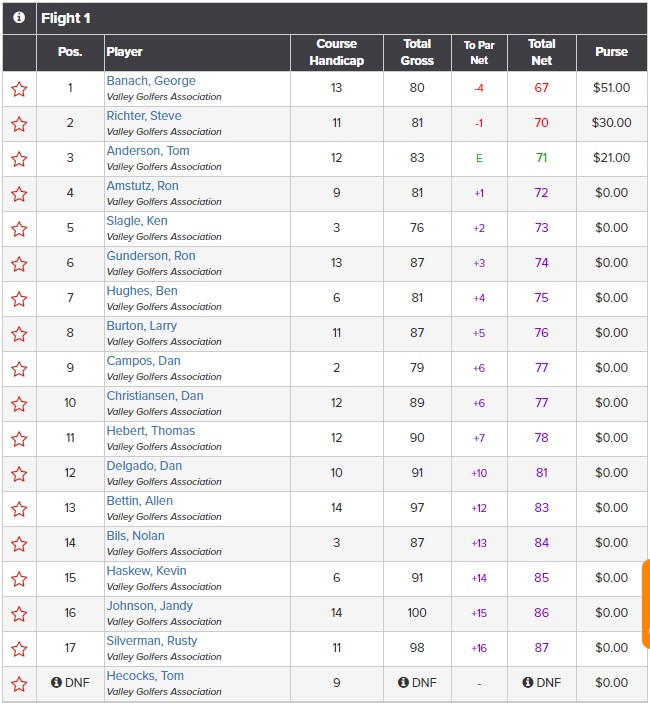
Task: Click the star icon for Haskew, Kevin
Action: pos(19,579)
